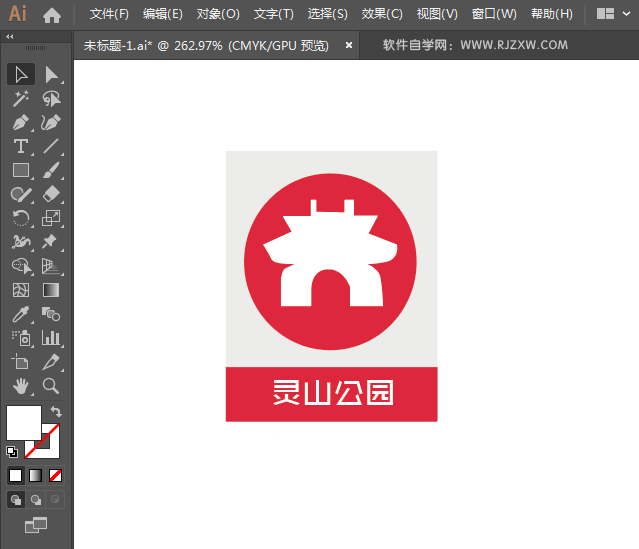Set paint to None button
Image resolution: width=639 pixels, height=549 pixels.
[55, 475]
